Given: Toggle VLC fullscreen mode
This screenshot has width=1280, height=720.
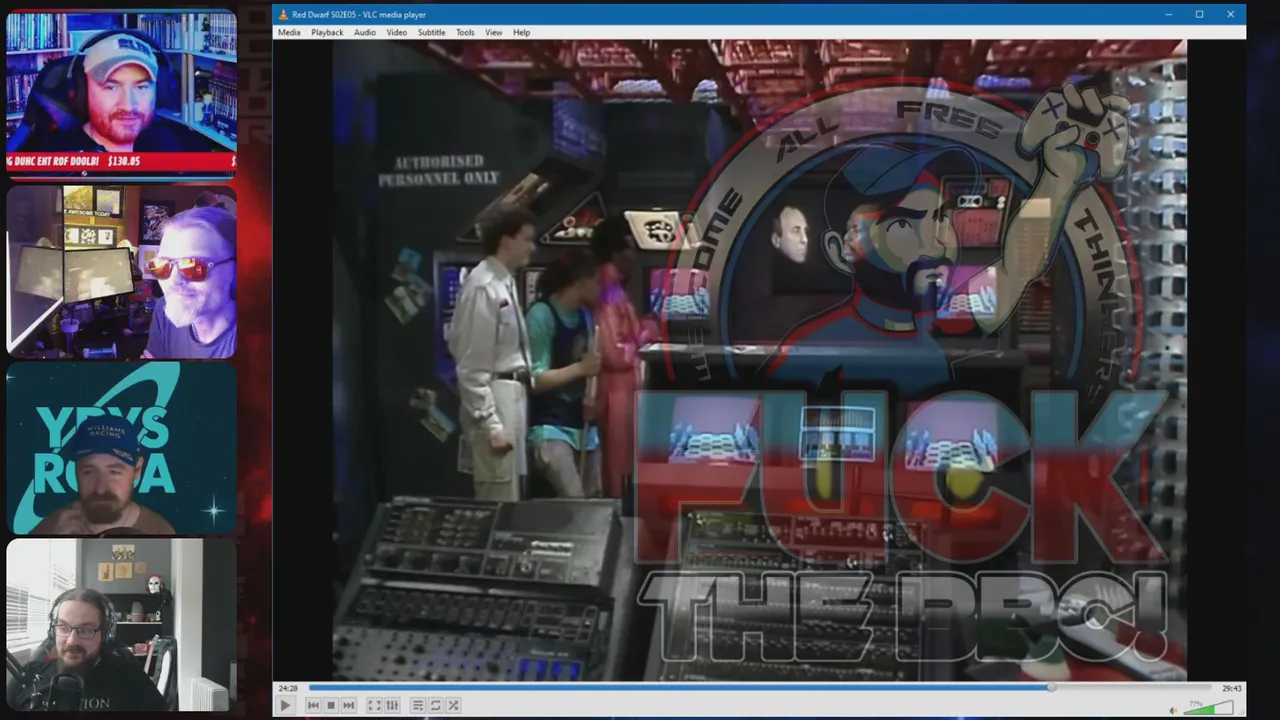Looking at the screenshot, I should point(374,705).
